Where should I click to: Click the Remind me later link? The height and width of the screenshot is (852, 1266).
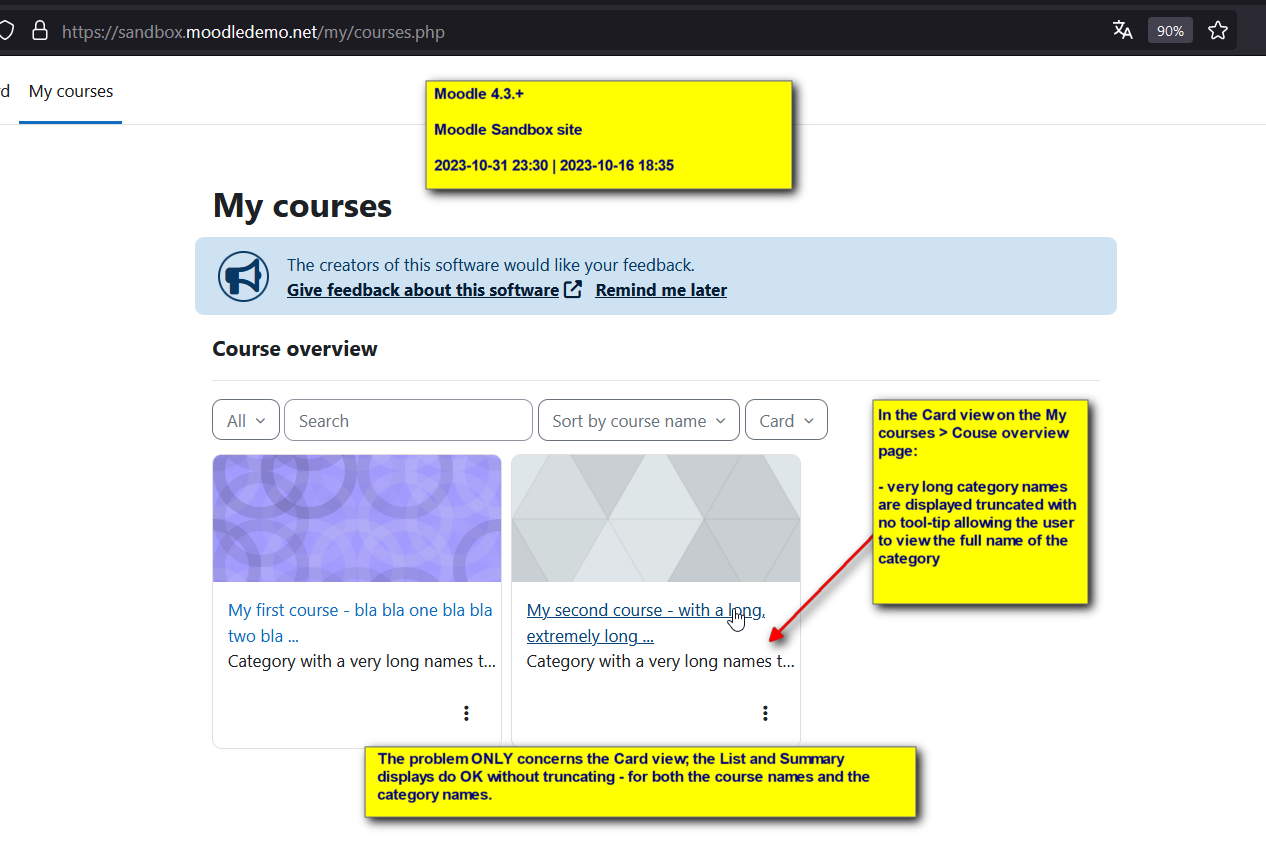tap(661, 290)
